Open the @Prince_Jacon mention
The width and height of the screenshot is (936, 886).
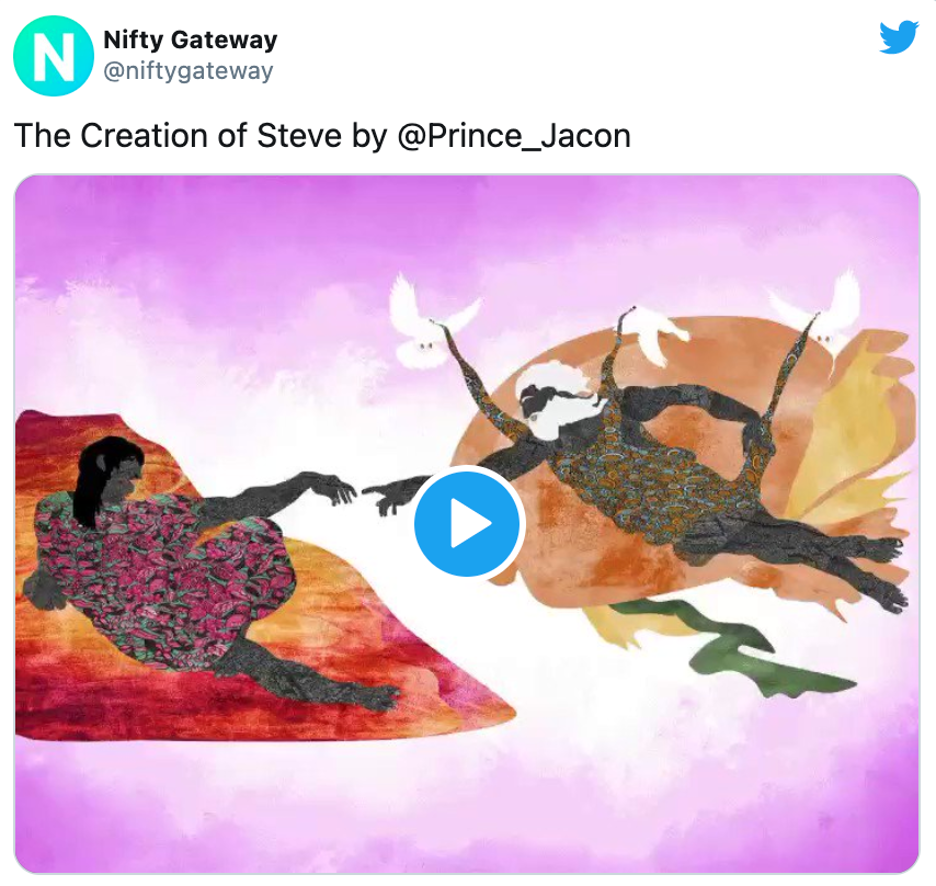pos(513,136)
